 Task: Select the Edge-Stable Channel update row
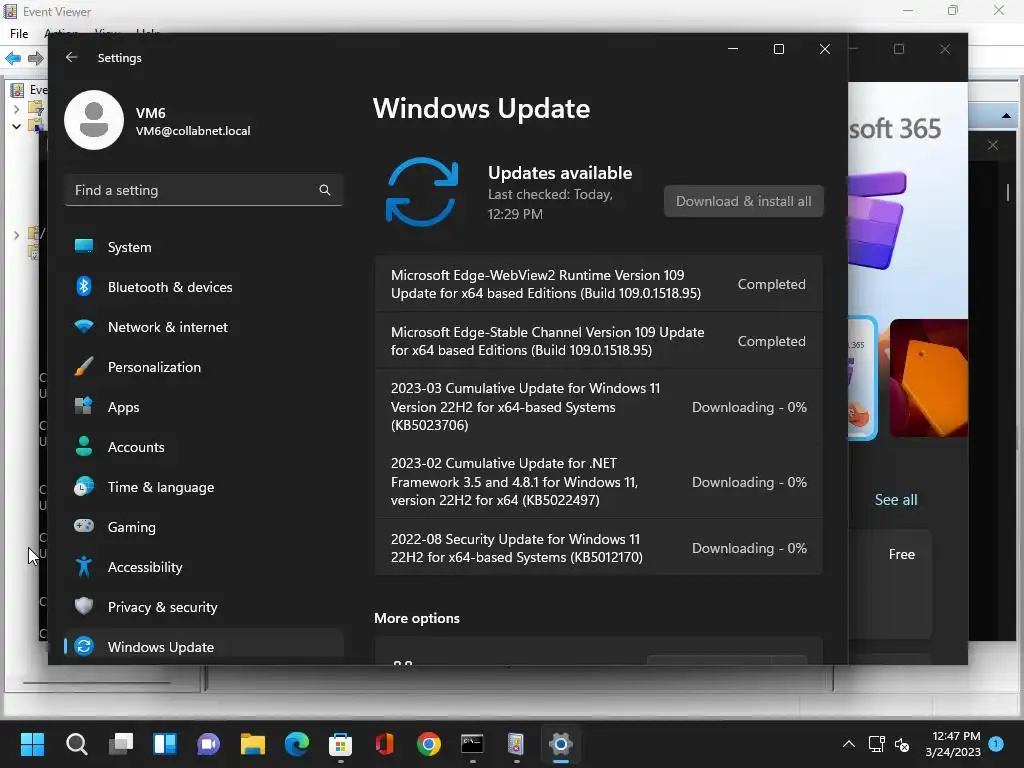click(598, 341)
